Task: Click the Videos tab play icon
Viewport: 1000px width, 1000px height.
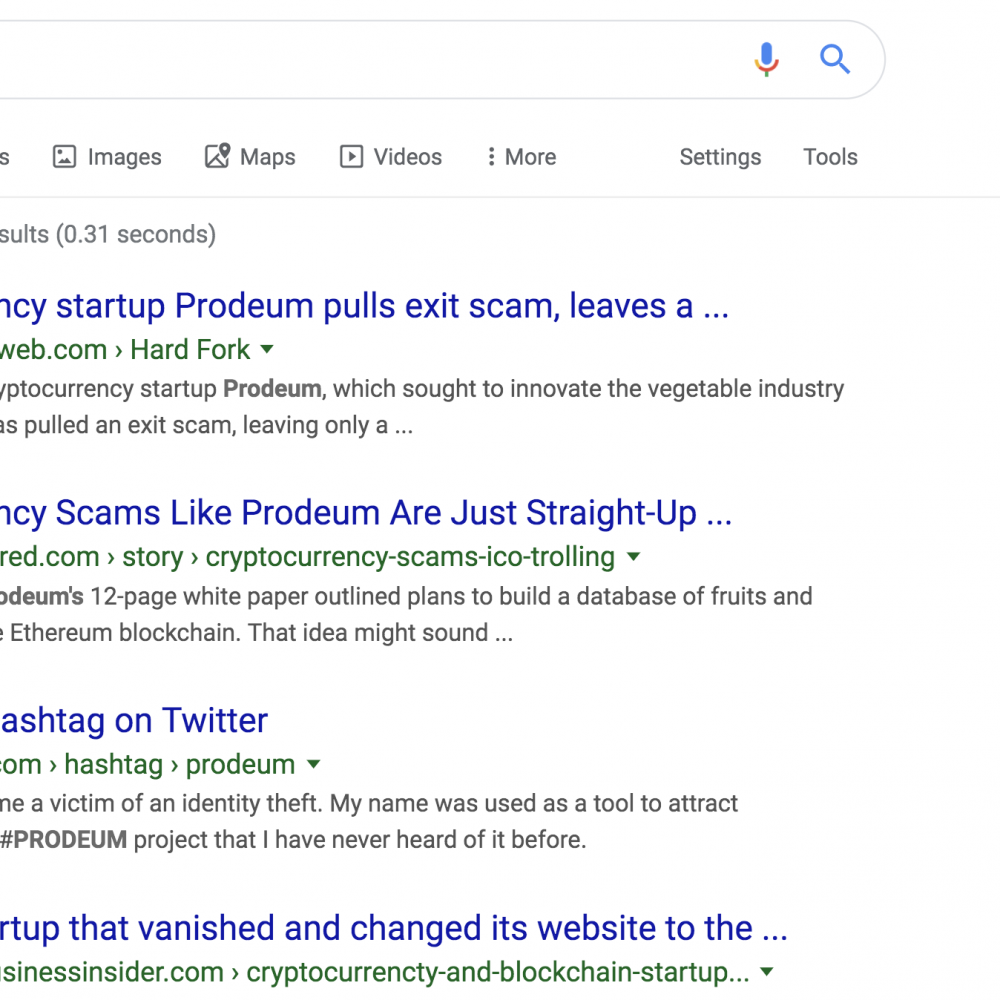Action: pyautogui.click(x=351, y=156)
